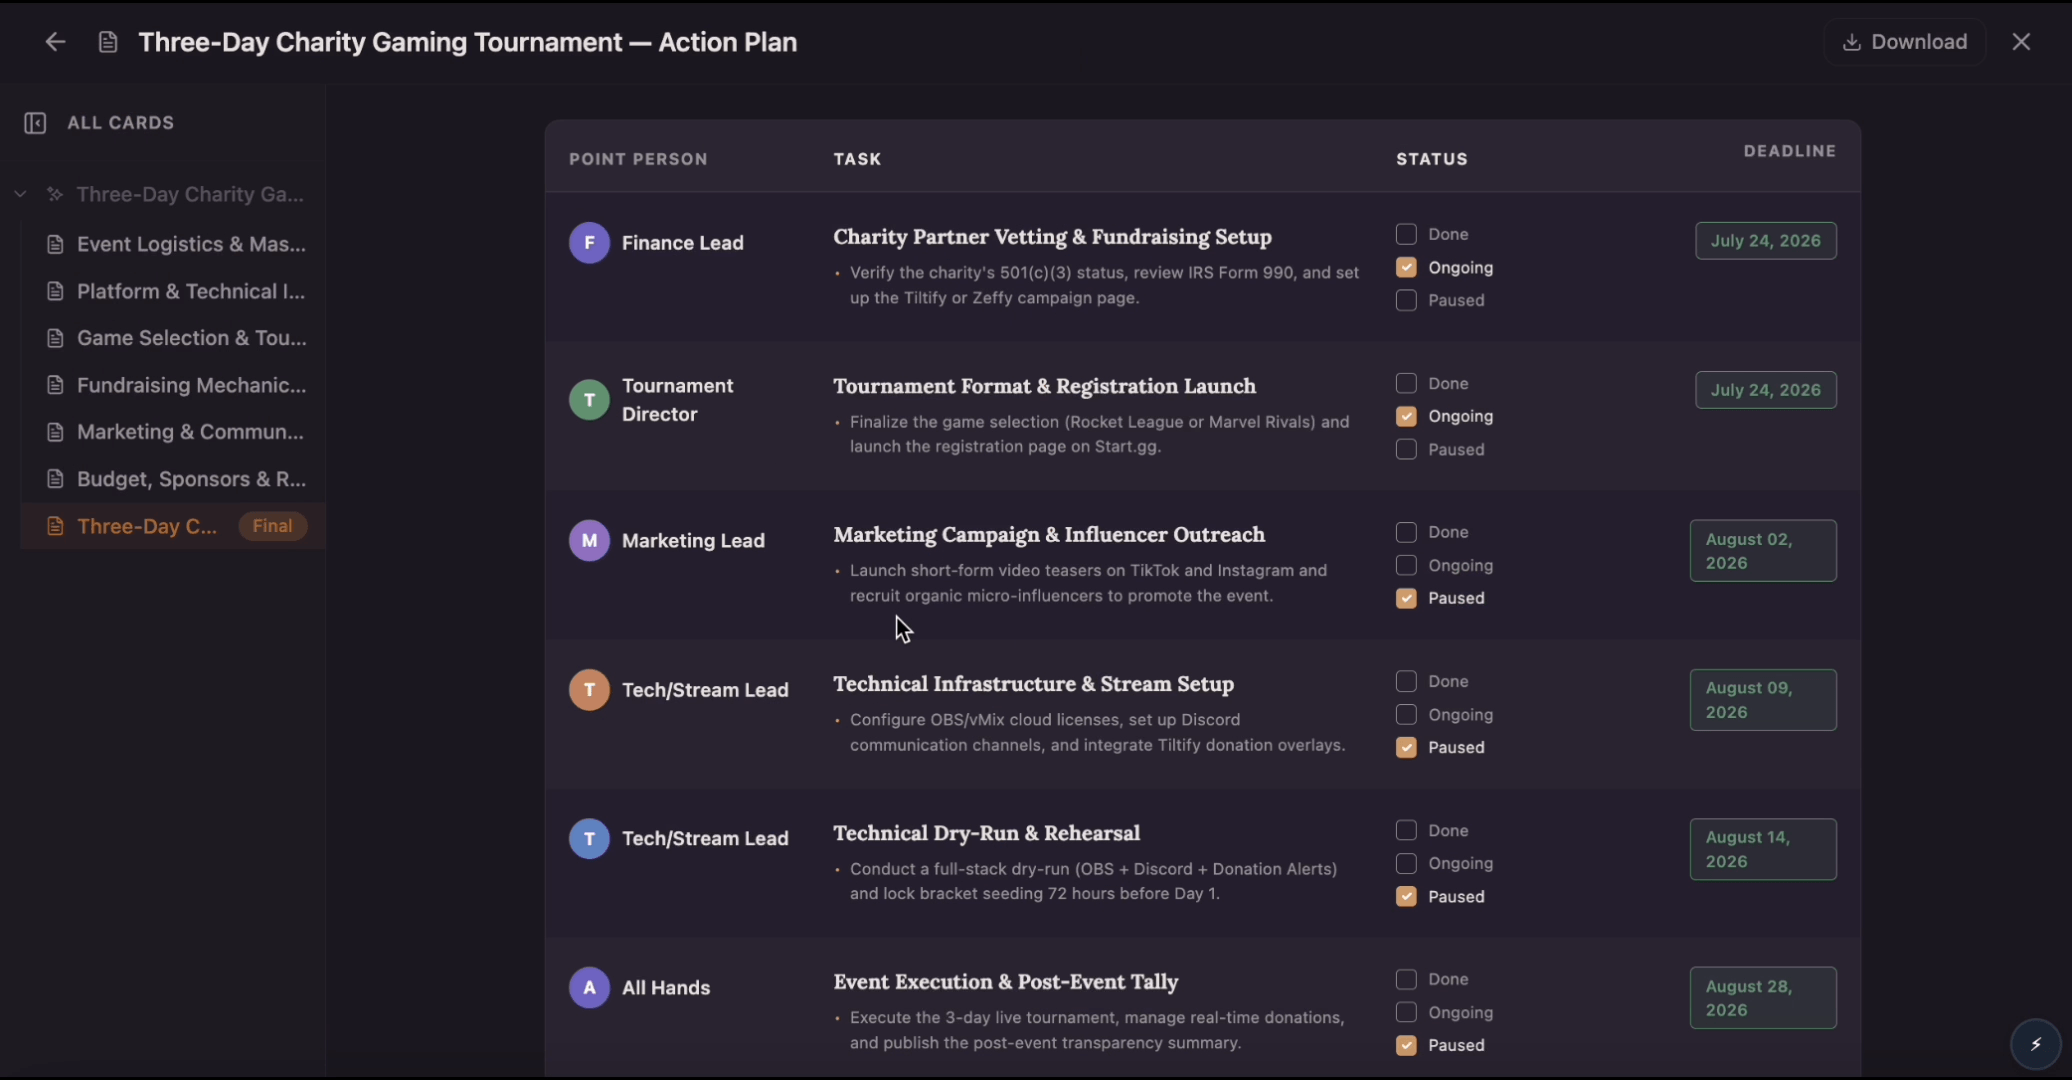Go back with the left arrow icon
The height and width of the screenshot is (1080, 2072).
click(55, 42)
